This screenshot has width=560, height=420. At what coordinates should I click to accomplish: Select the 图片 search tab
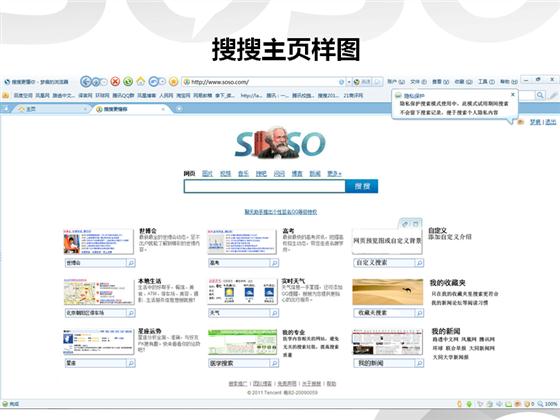click(x=207, y=174)
